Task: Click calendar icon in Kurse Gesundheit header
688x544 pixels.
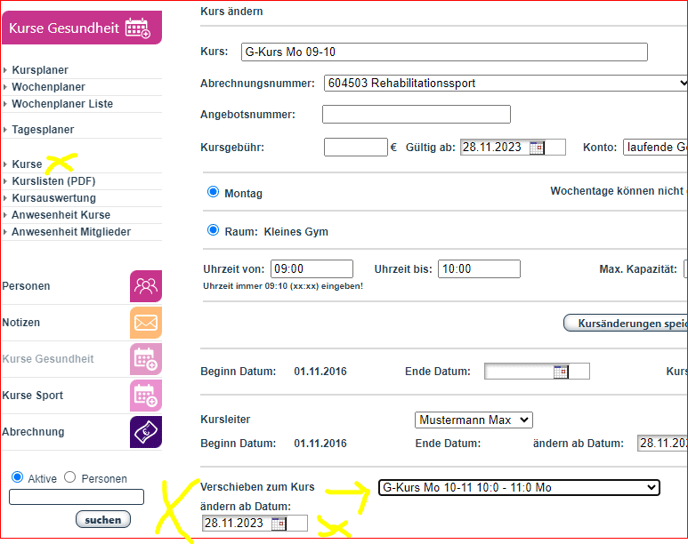Action: [x=138, y=28]
